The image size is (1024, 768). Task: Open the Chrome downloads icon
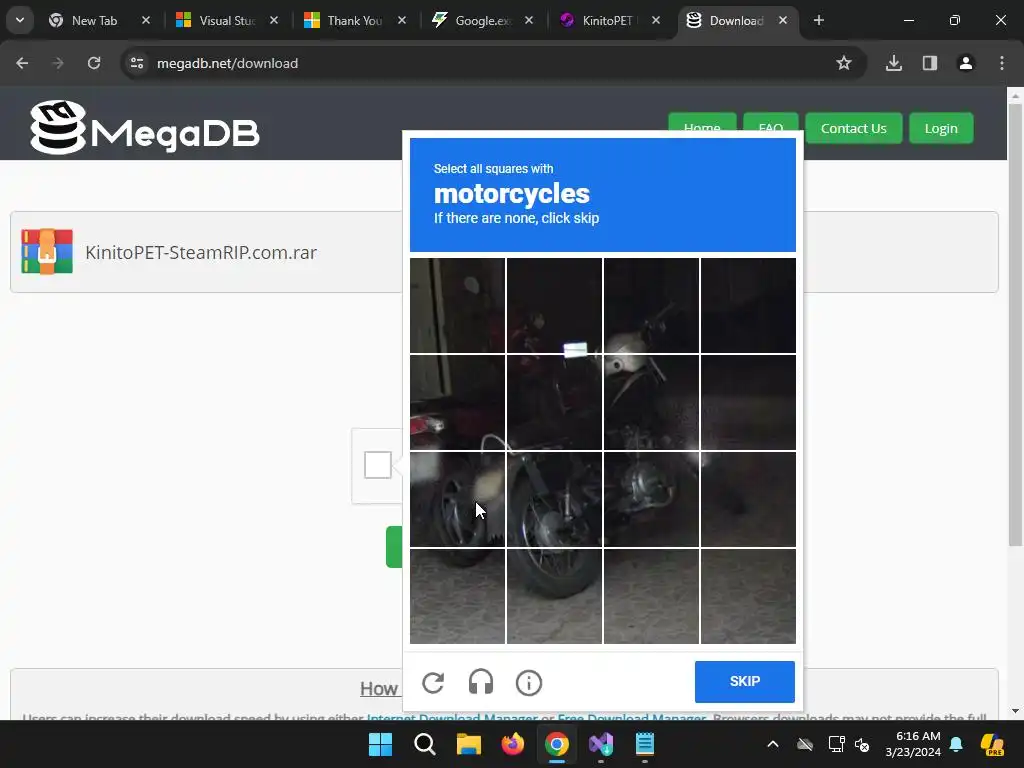[893, 63]
